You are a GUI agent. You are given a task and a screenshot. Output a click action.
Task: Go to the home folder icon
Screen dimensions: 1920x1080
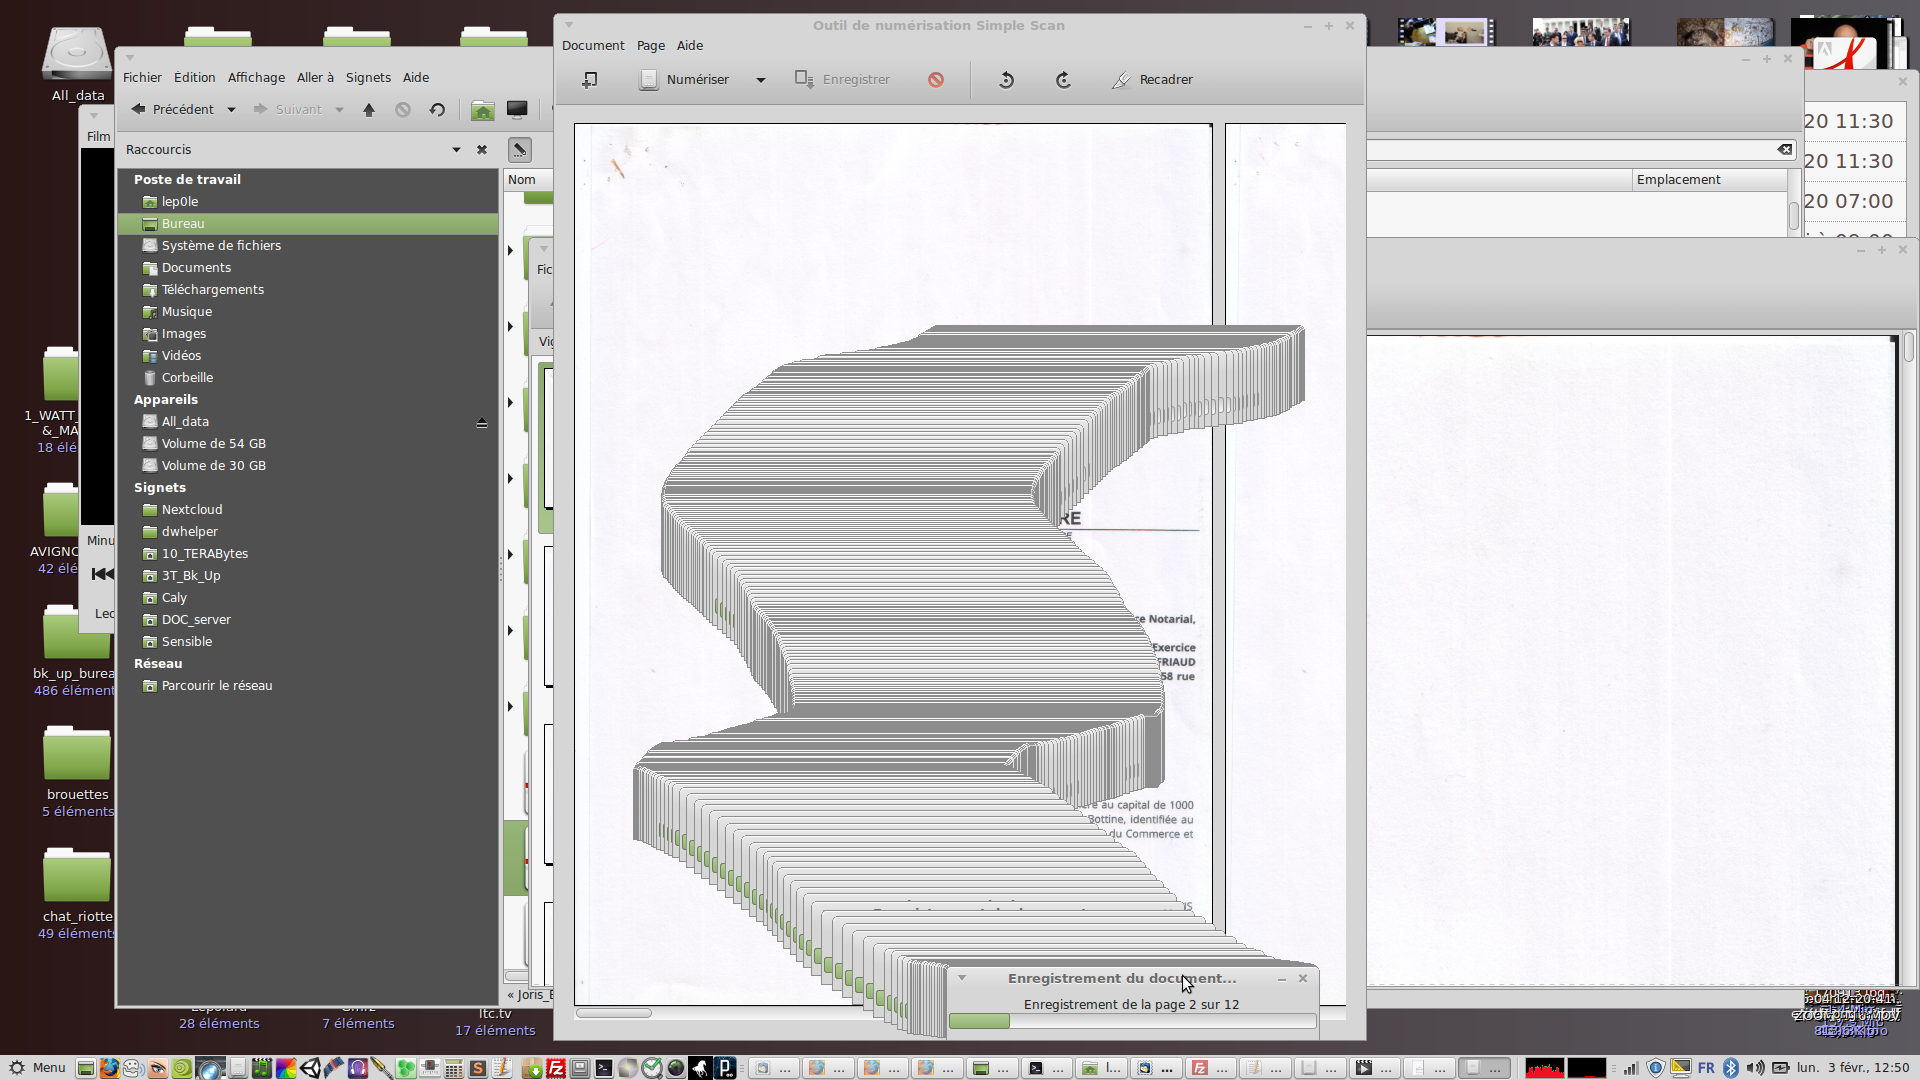coord(482,110)
